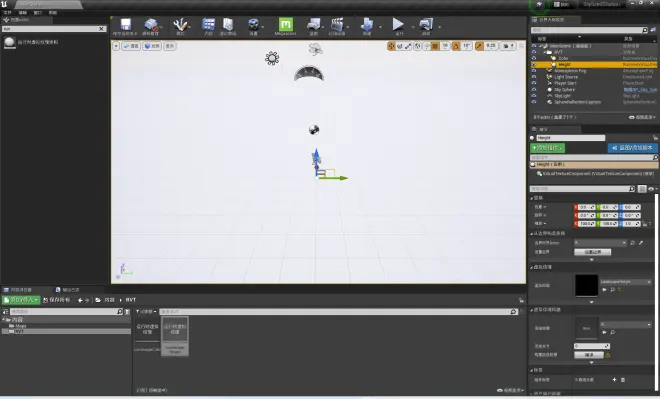This screenshot has width=660, height=399.
Task: Click the blue Blueprint/Add Script button
Action: point(632,148)
